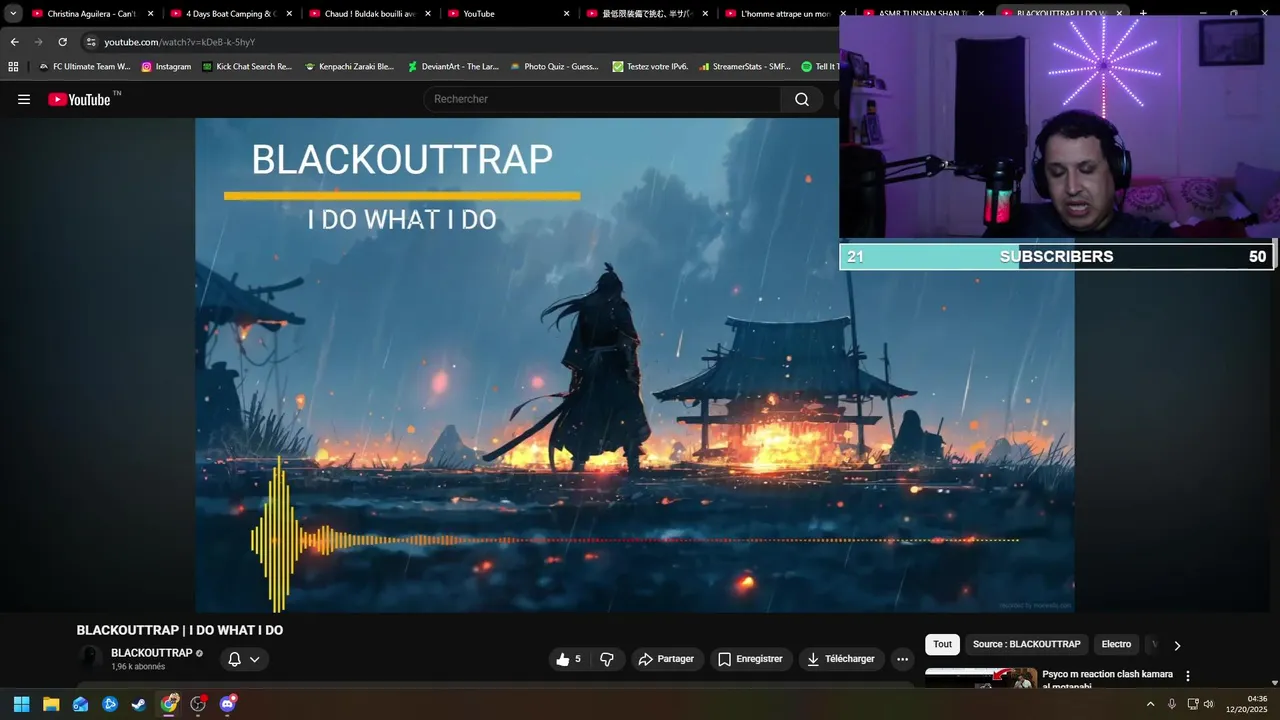Image resolution: width=1280 pixels, height=720 pixels.
Task: Close the Chaud ! Buldak tab
Action: [x=428, y=14]
